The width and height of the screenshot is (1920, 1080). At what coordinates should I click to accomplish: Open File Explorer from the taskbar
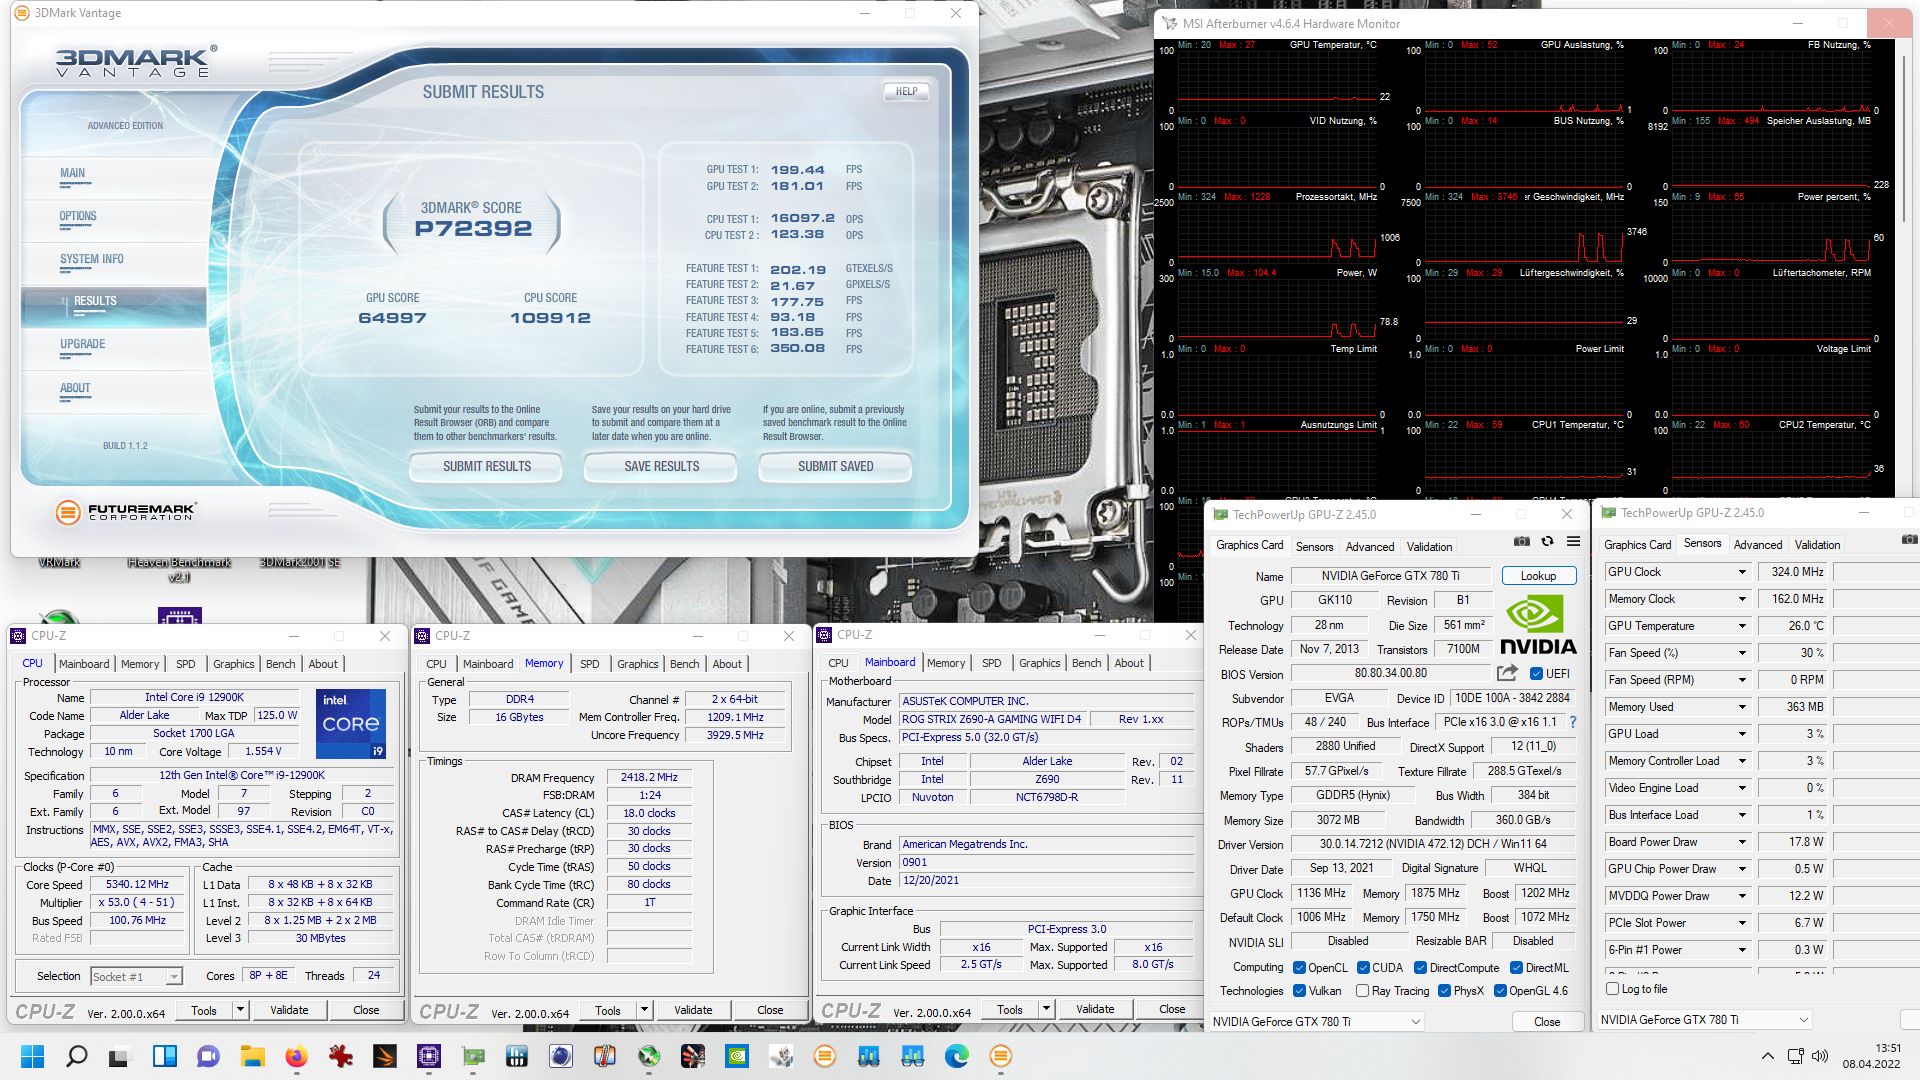[x=252, y=1056]
